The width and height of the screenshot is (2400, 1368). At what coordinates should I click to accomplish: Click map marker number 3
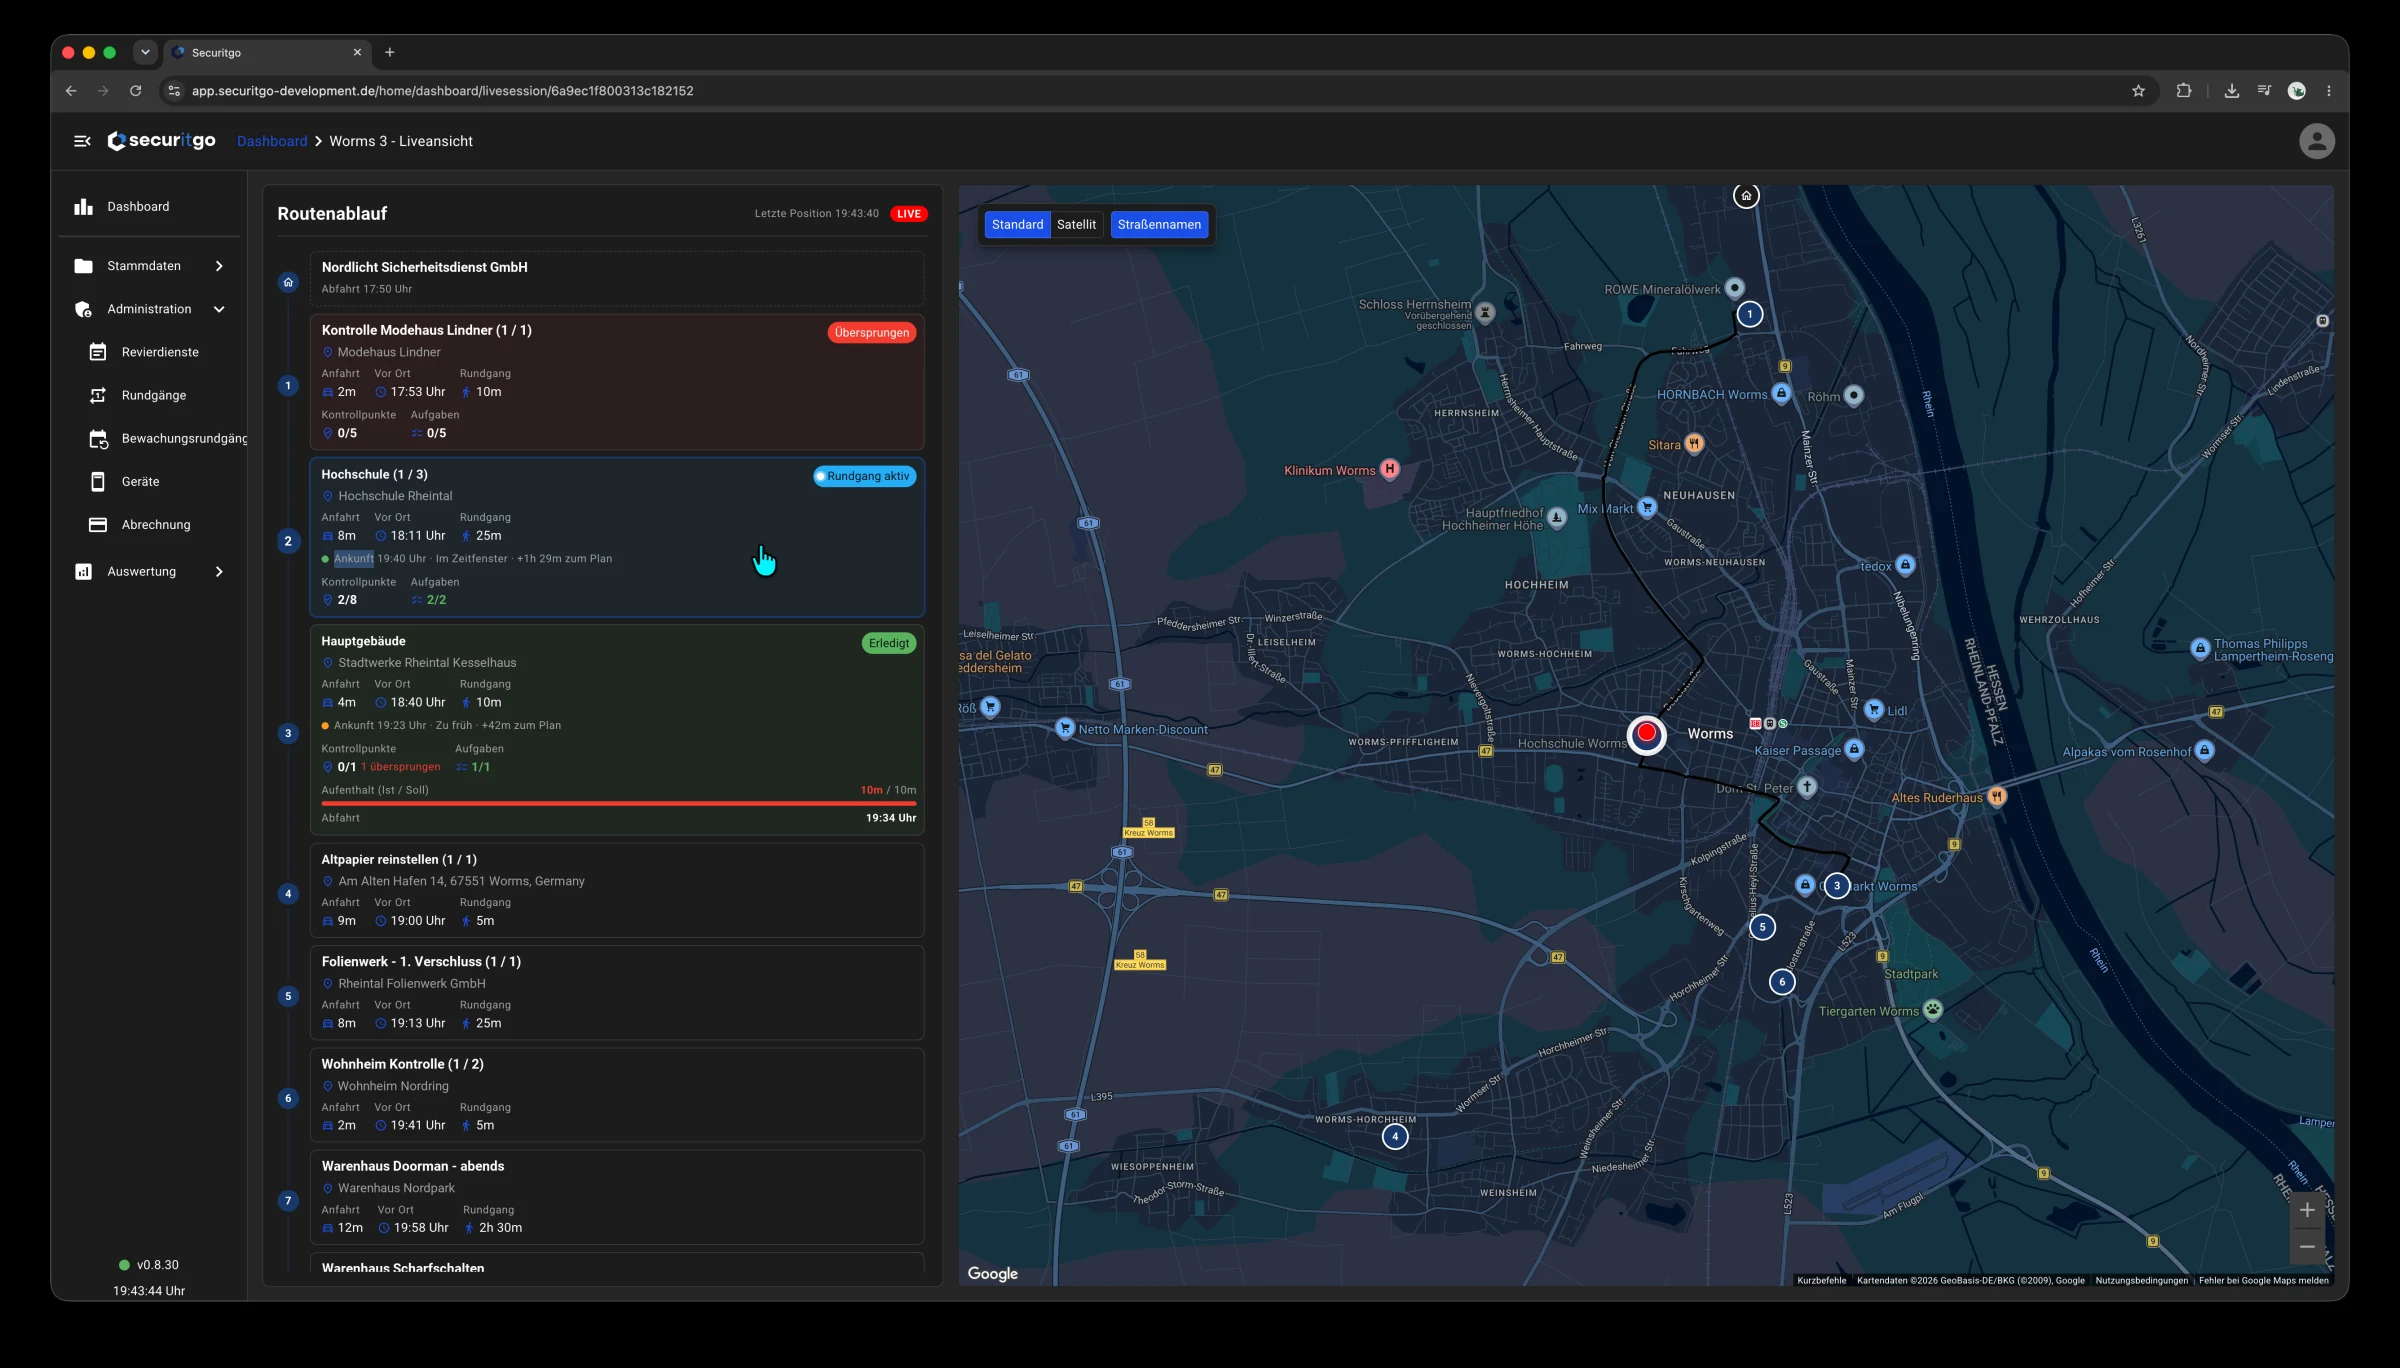pyautogui.click(x=1837, y=886)
